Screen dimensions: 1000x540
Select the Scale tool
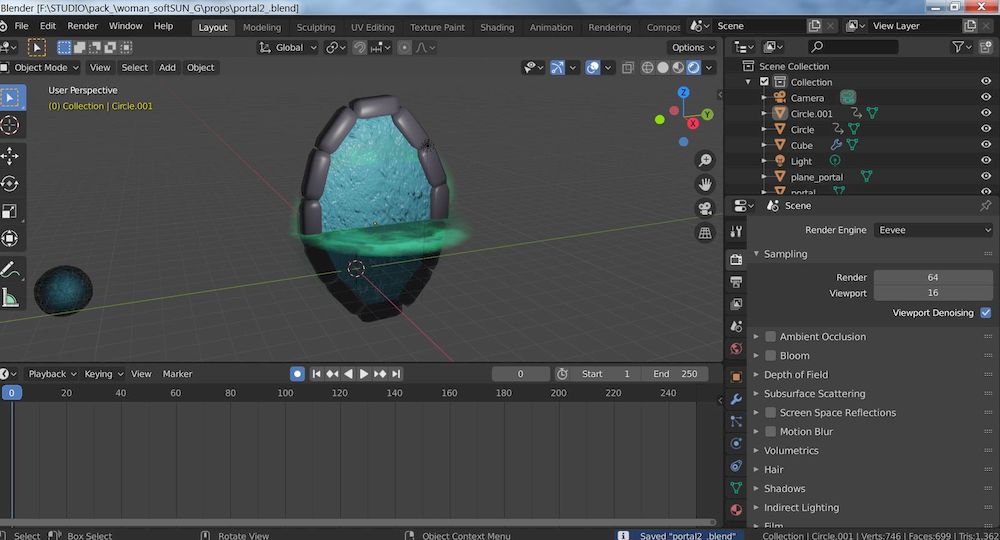tap(10, 211)
